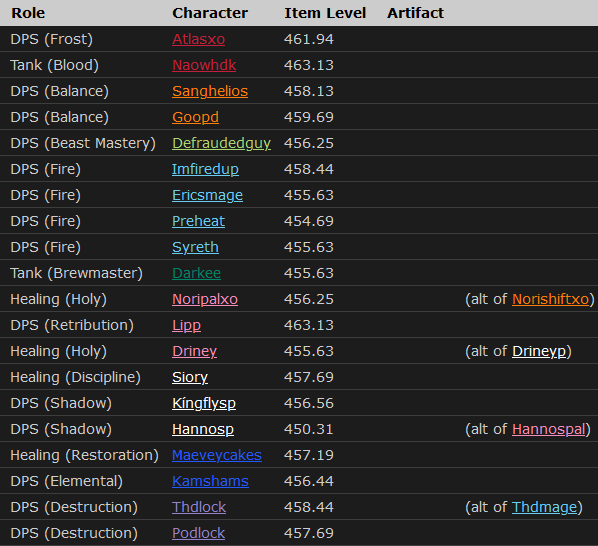Screen dimensions: 598x546
Task: Visit the Goopd character page
Action: click(x=195, y=117)
